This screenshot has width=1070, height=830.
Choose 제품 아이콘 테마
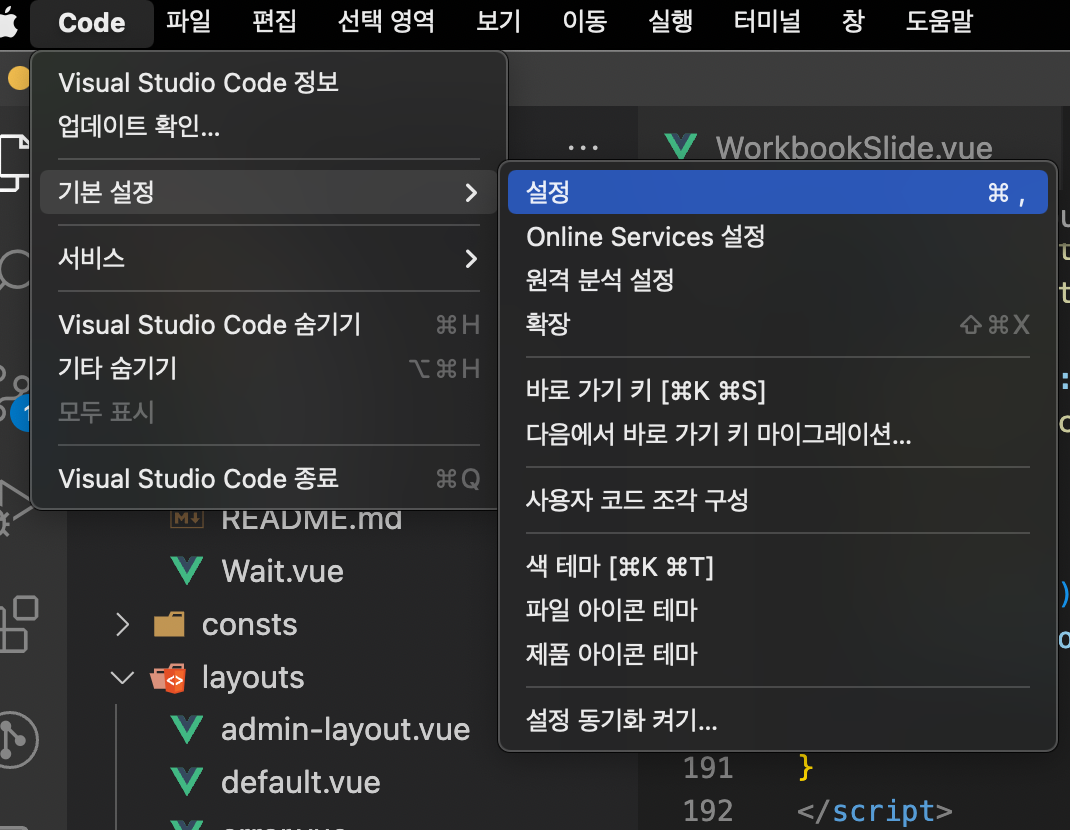(x=777, y=654)
